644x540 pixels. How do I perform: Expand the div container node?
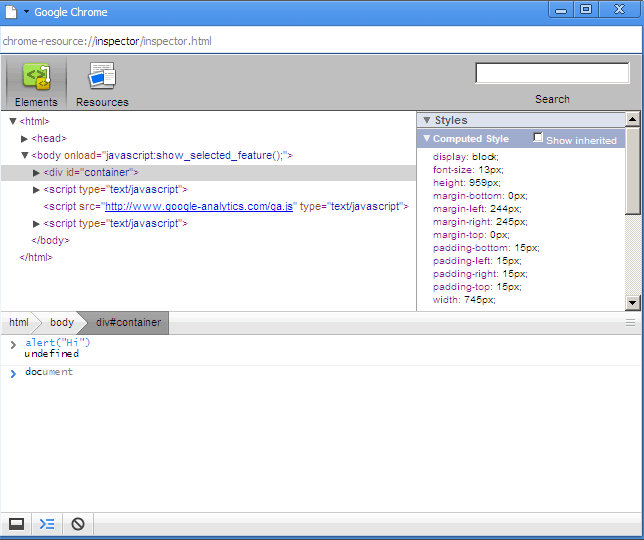point(37,173)
